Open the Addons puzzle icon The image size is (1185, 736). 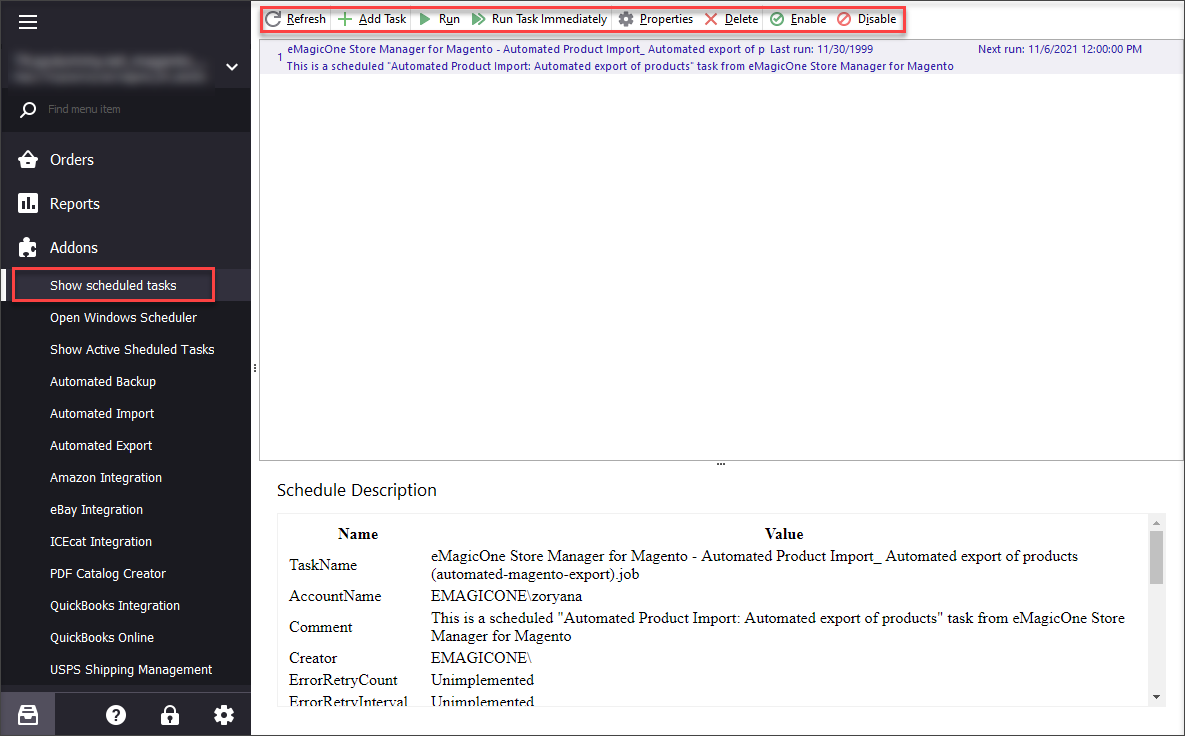(28, 247)
